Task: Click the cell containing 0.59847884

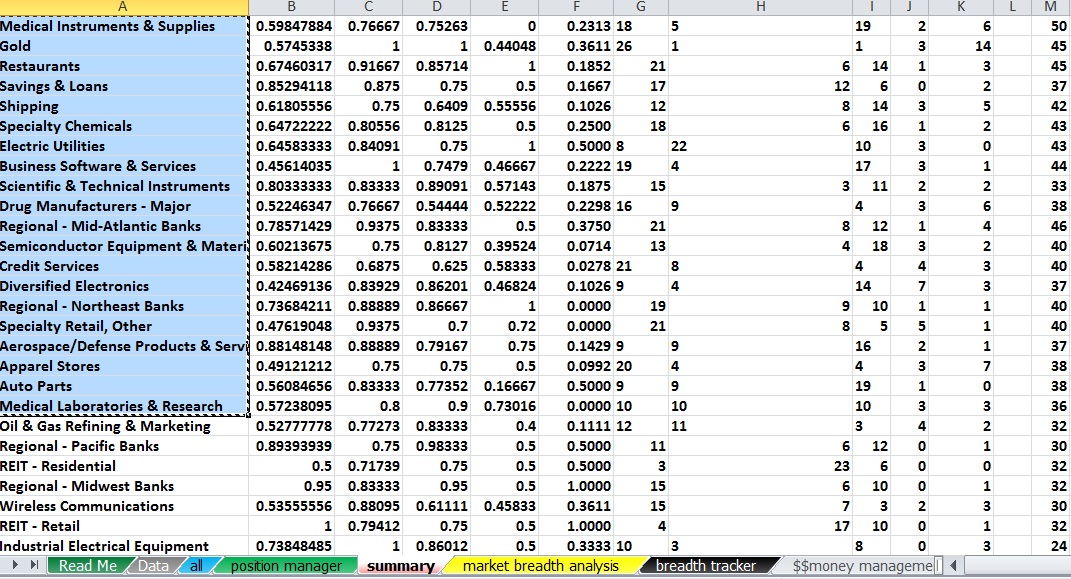Action: (292, 26)
